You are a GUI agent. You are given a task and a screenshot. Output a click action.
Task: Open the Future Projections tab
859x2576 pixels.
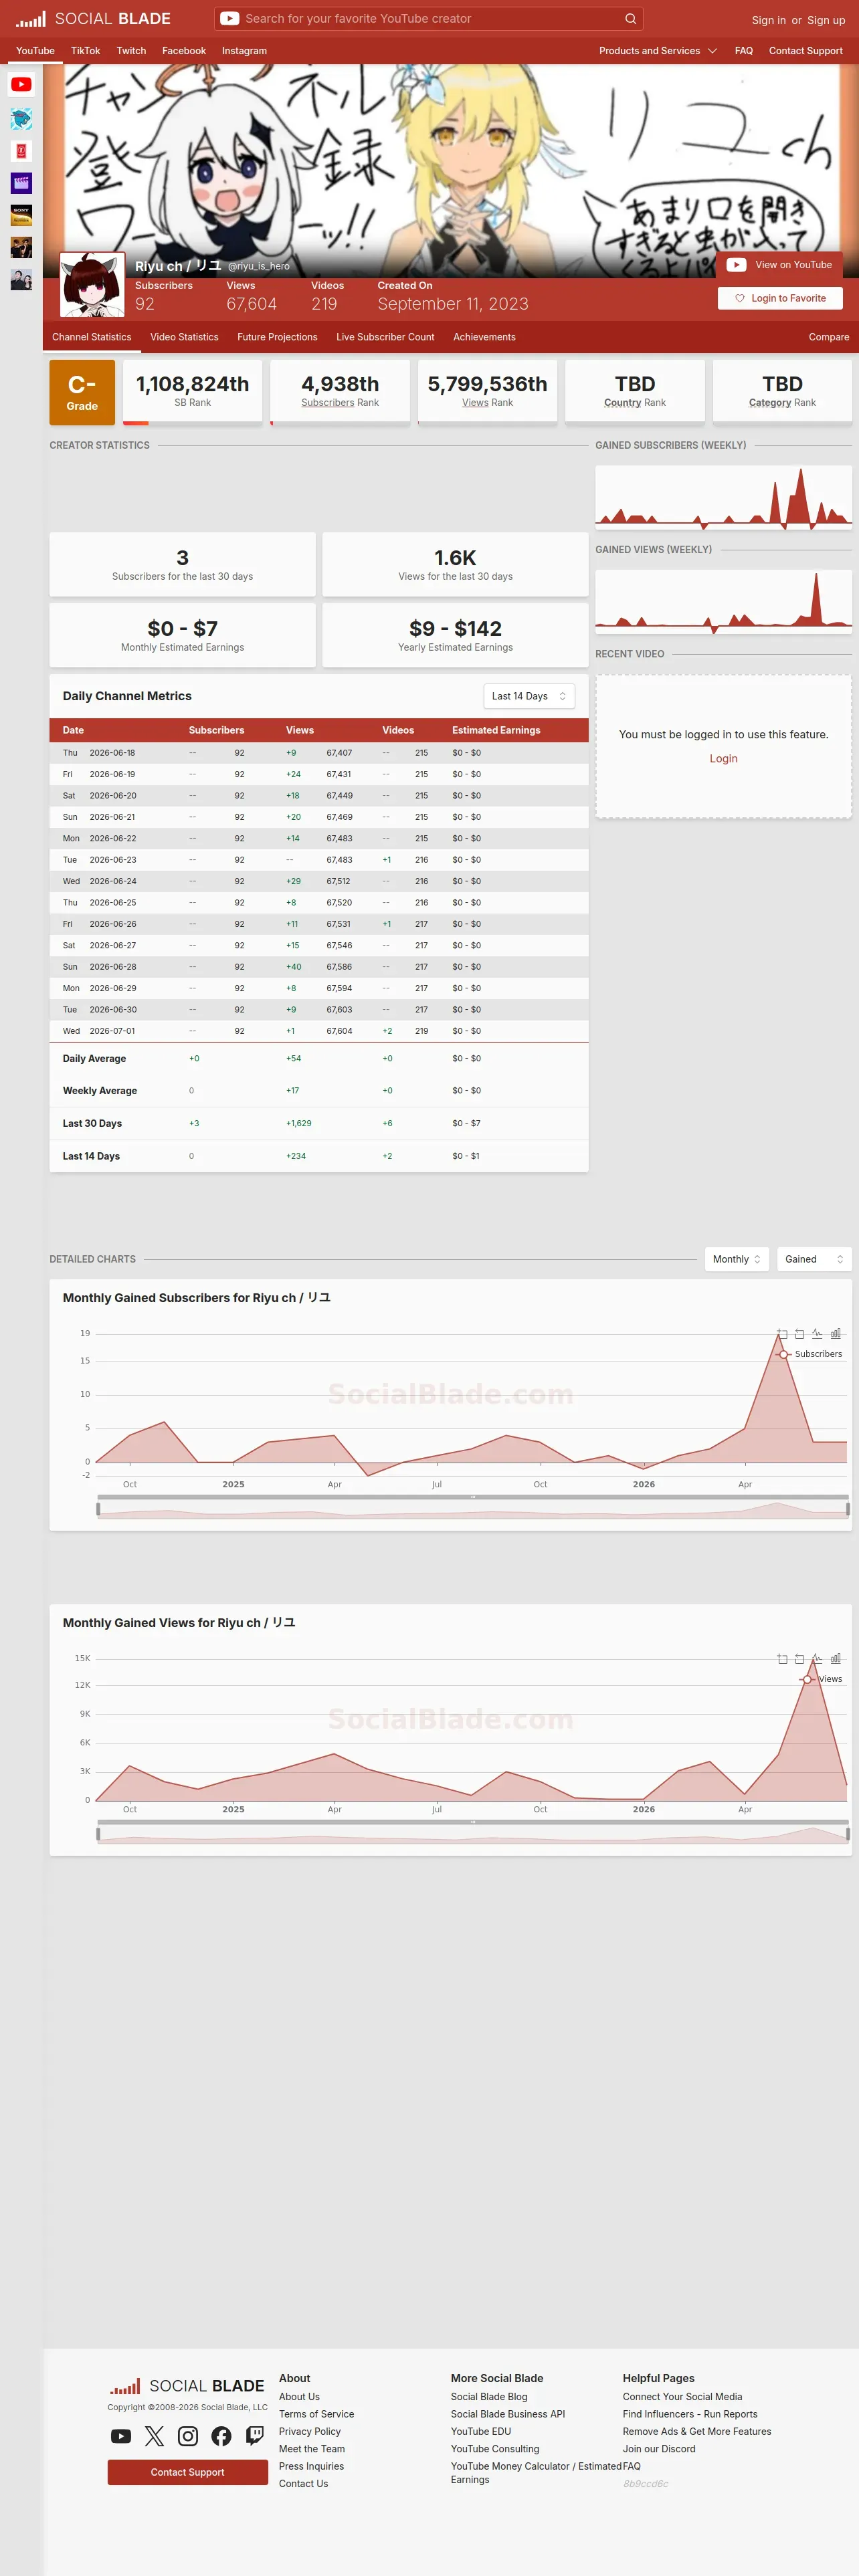tap(277, 337)
